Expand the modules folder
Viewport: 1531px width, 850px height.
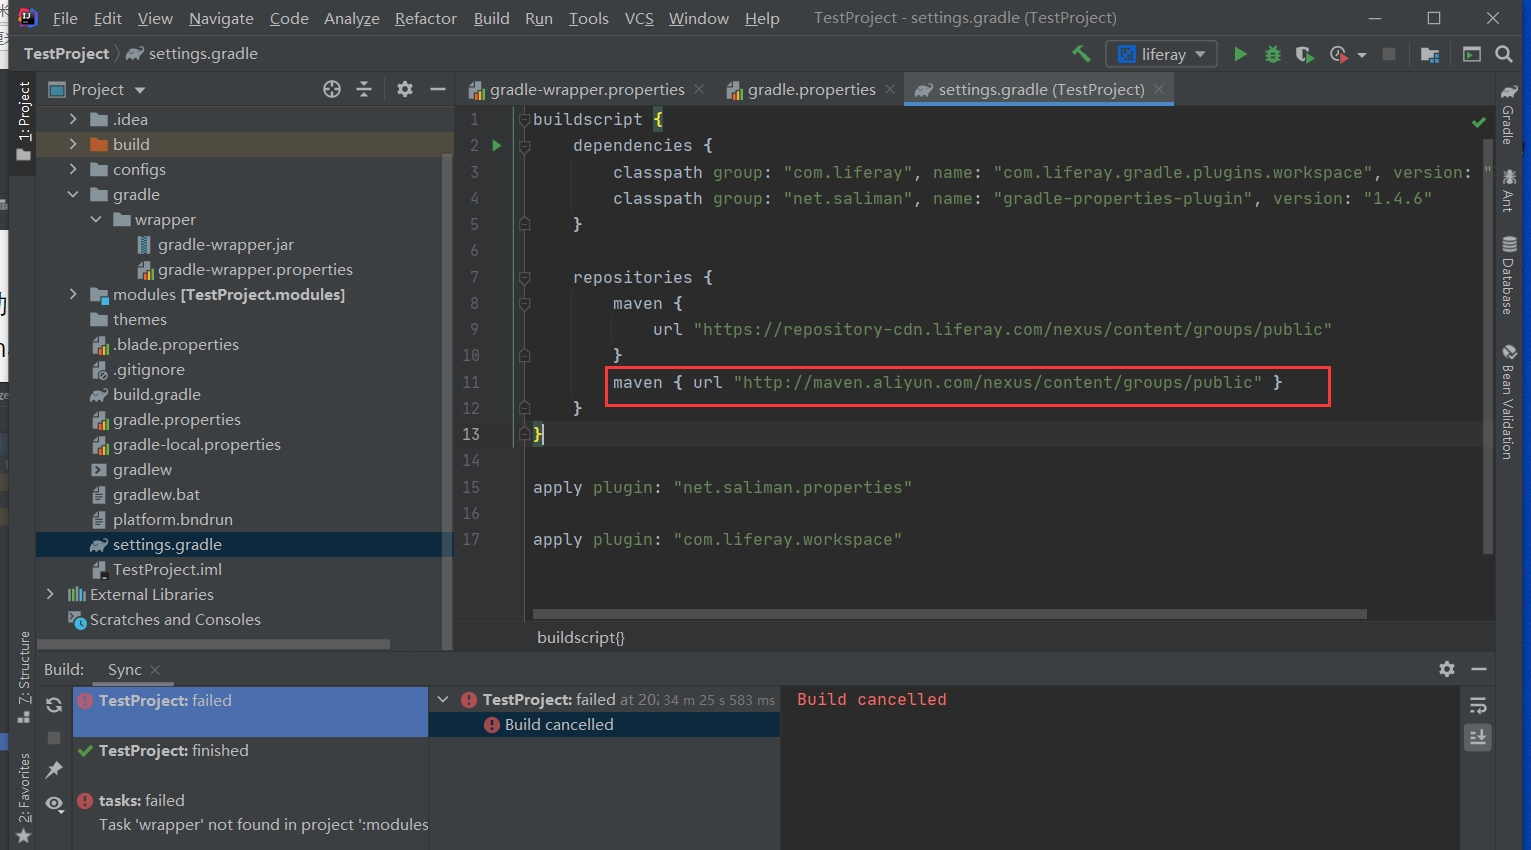pyautogui.click(x=73, y=294)
